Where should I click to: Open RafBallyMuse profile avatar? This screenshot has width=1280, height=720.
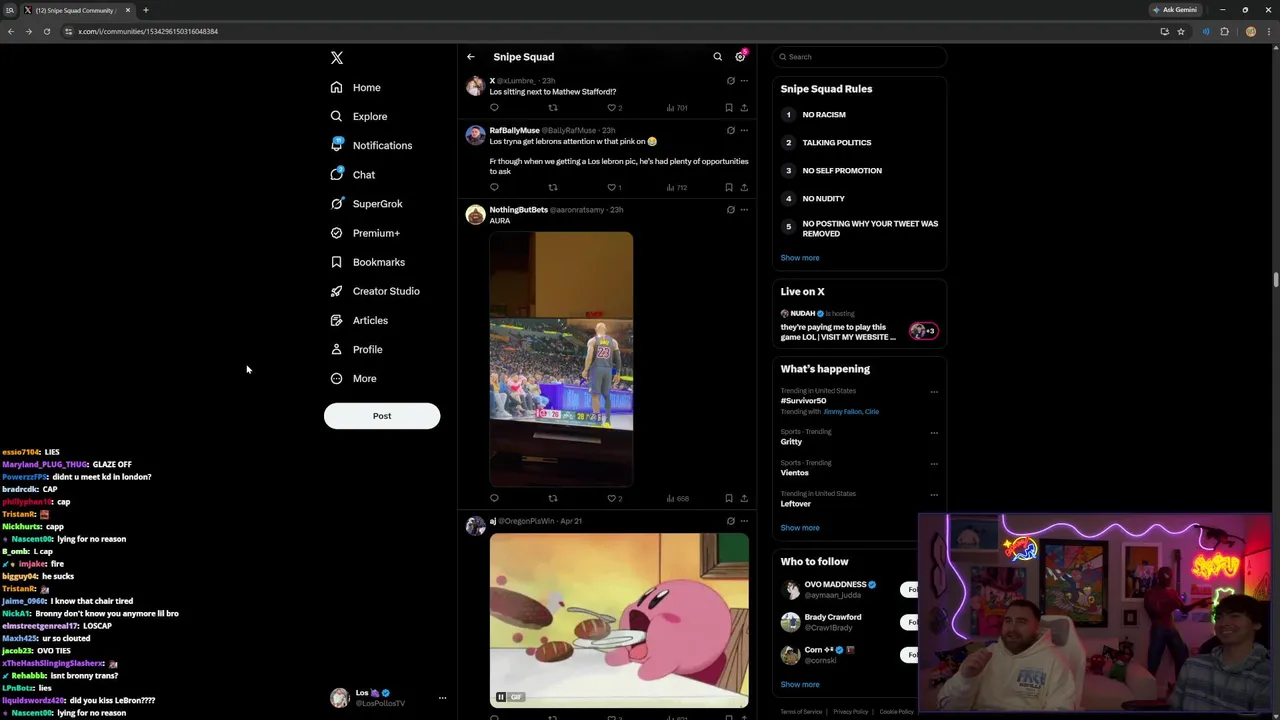[x=475, y=135]
